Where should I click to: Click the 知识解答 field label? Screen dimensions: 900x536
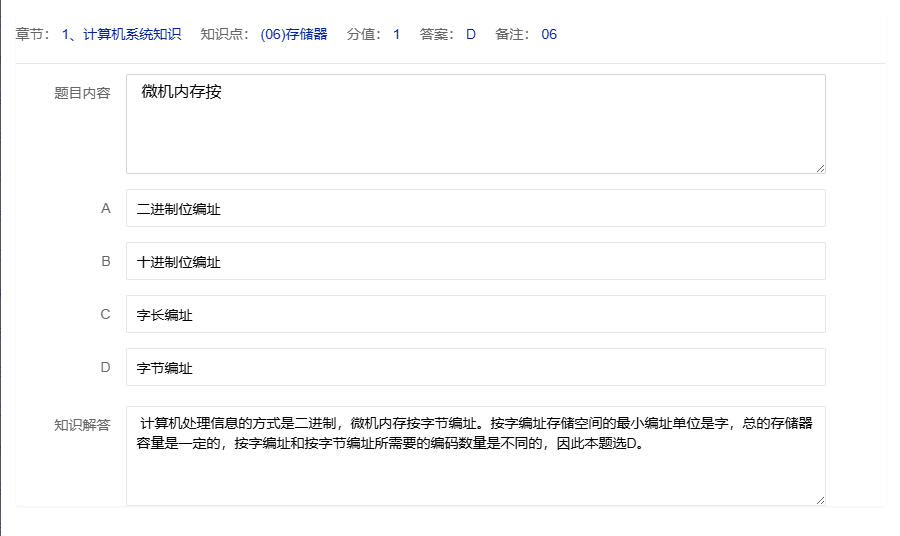click(x=82, y=424)
